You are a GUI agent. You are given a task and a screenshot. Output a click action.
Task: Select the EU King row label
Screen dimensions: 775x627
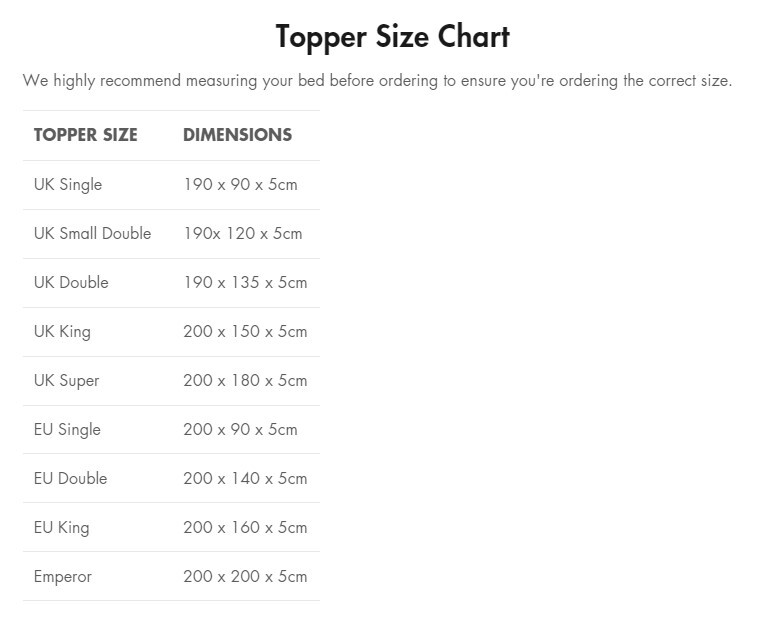pyautogui.click(x=61, y=528)
